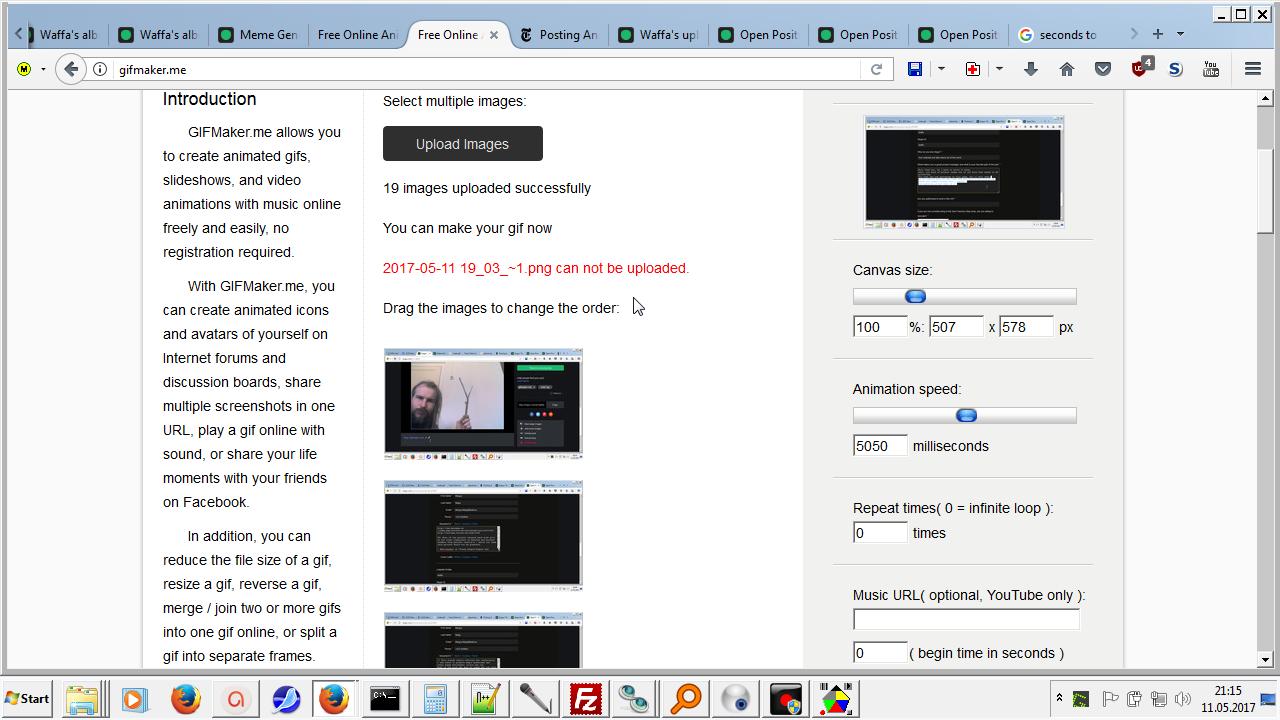Click the '19 images uploaded successfully' message
Screen dimensions: 1280x720
(487, 188)
